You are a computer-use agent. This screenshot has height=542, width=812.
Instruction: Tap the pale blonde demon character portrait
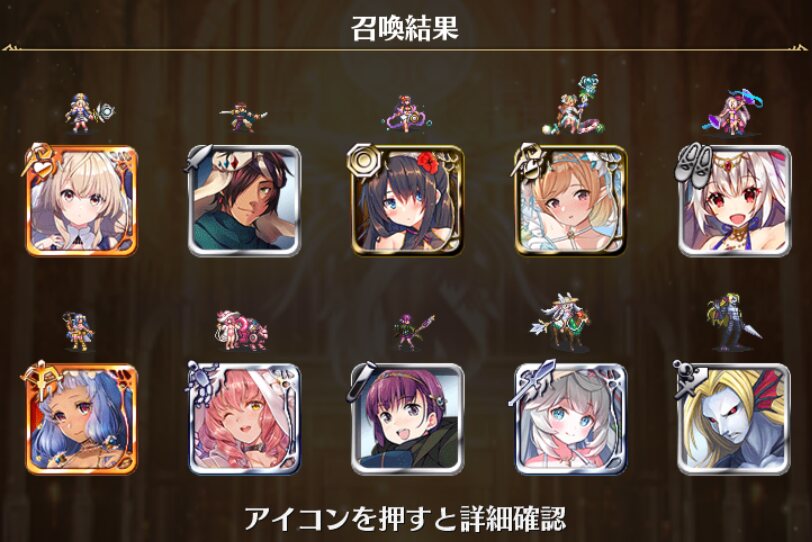pos(734,419)
